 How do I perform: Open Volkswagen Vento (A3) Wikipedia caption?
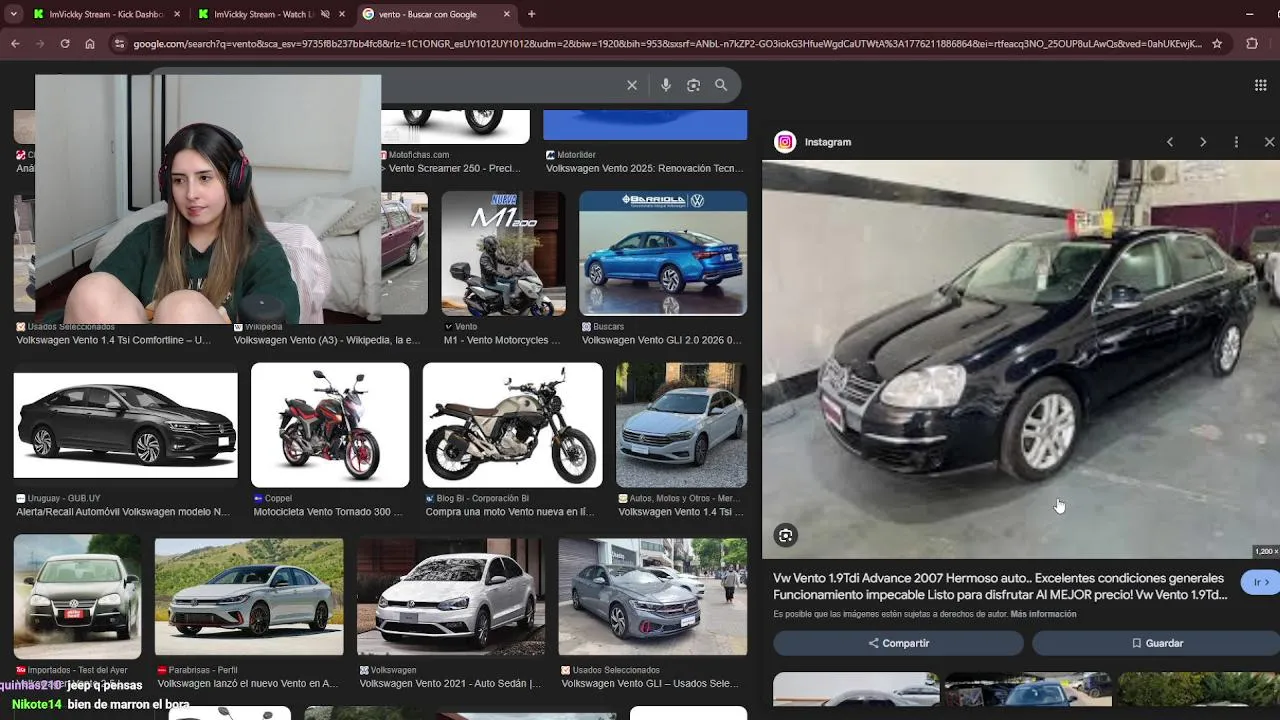pyautogui.click(x=327, y=340)
